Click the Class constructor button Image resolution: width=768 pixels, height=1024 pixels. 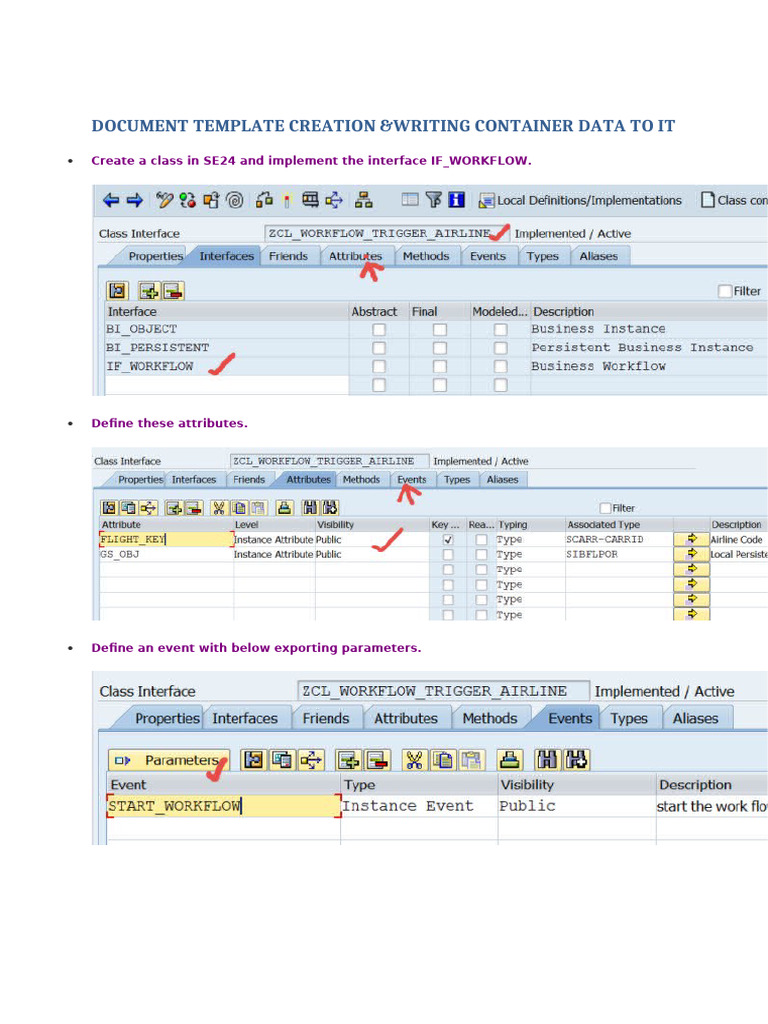click(734, 200)
